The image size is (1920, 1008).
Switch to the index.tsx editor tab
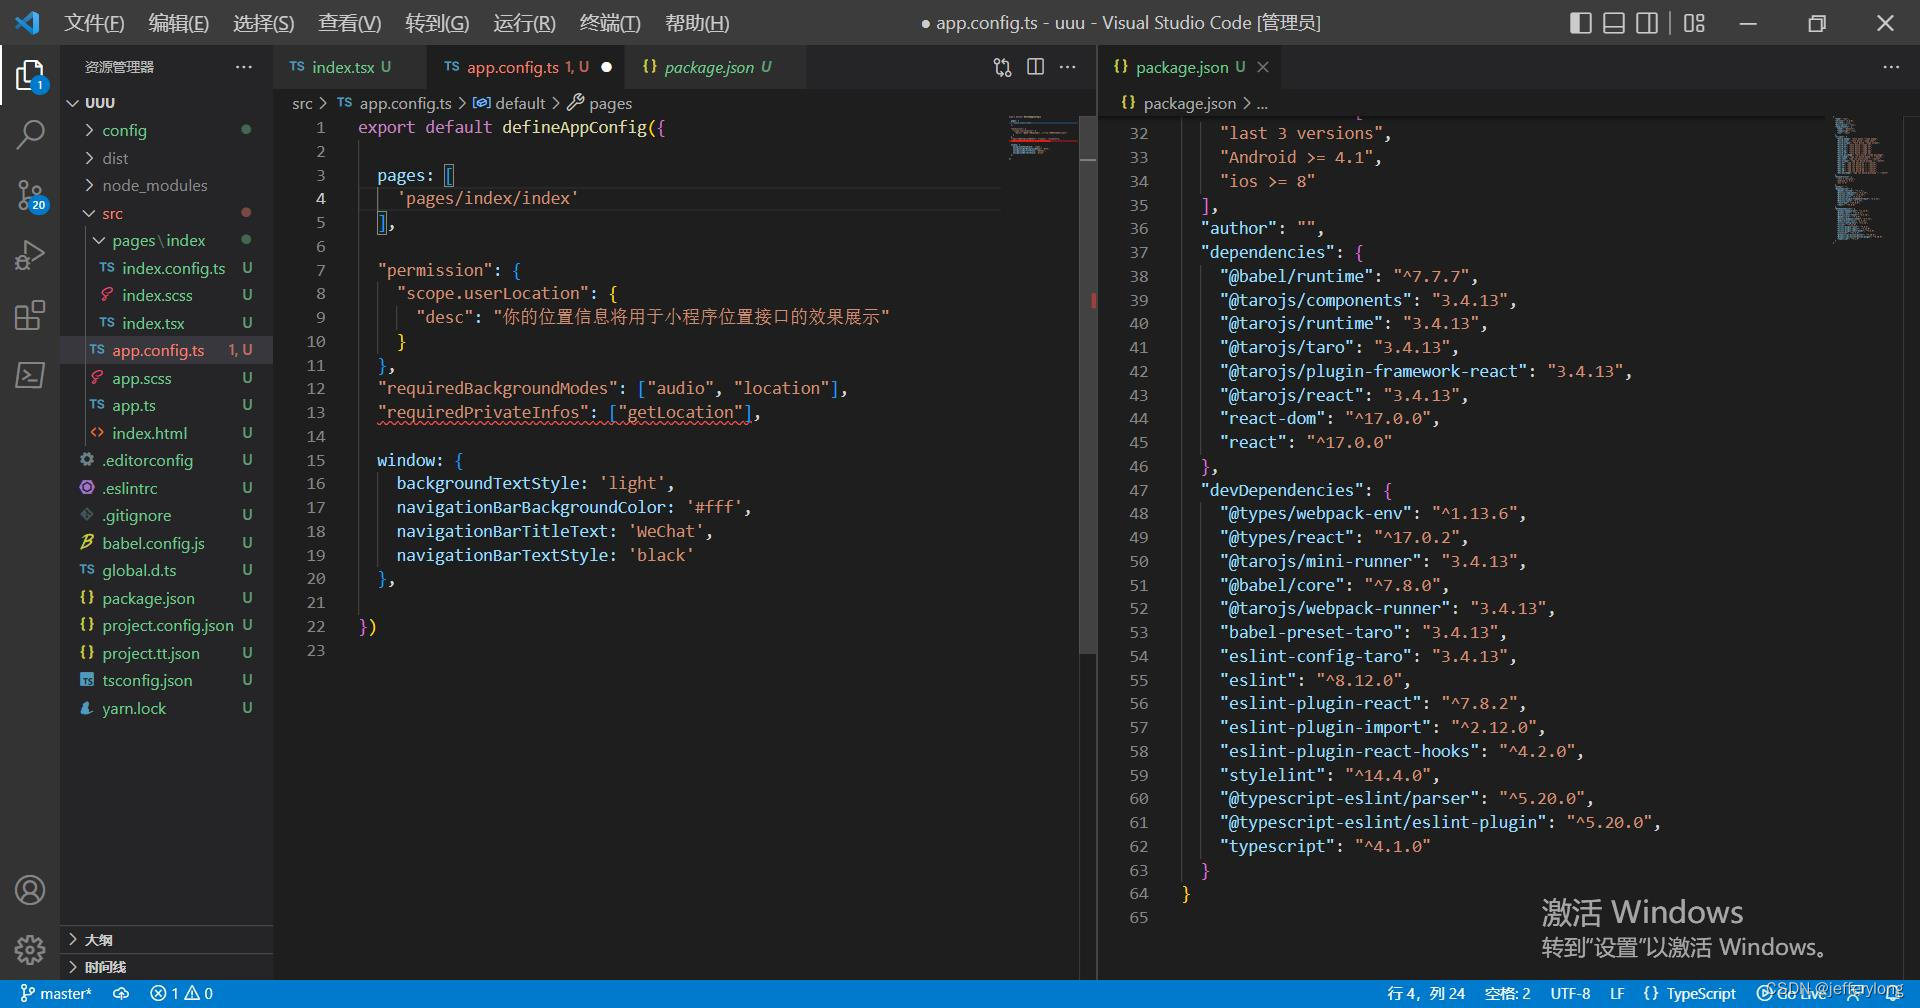tap(349, 67)
